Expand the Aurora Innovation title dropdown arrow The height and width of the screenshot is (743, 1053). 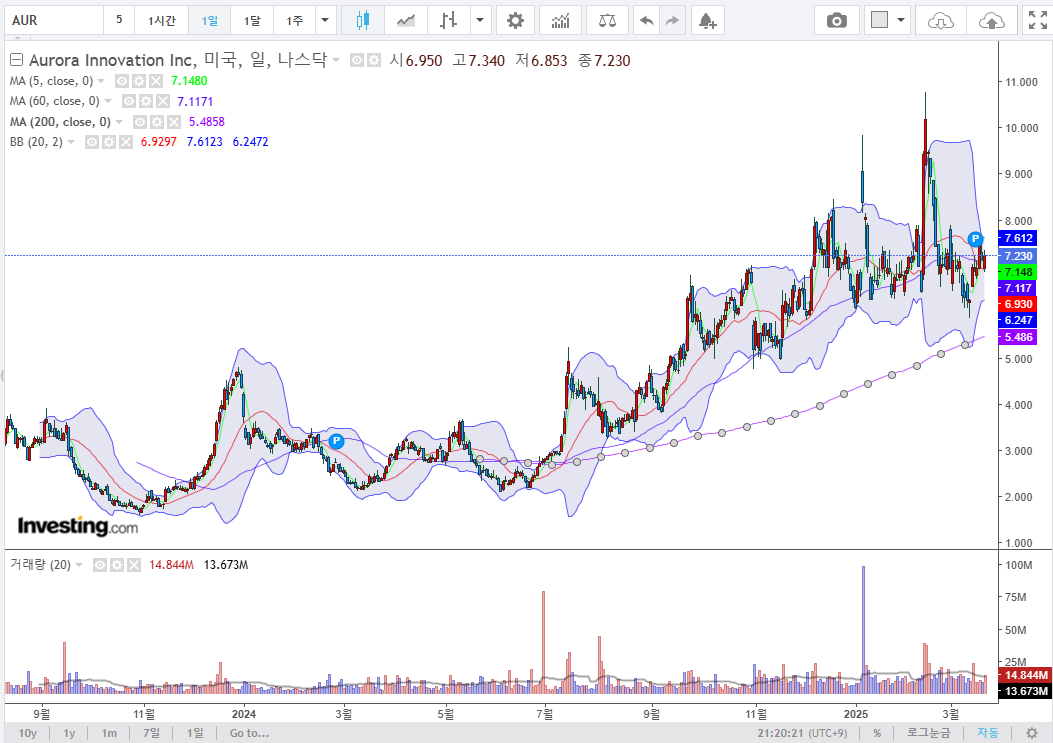point(336,60)
